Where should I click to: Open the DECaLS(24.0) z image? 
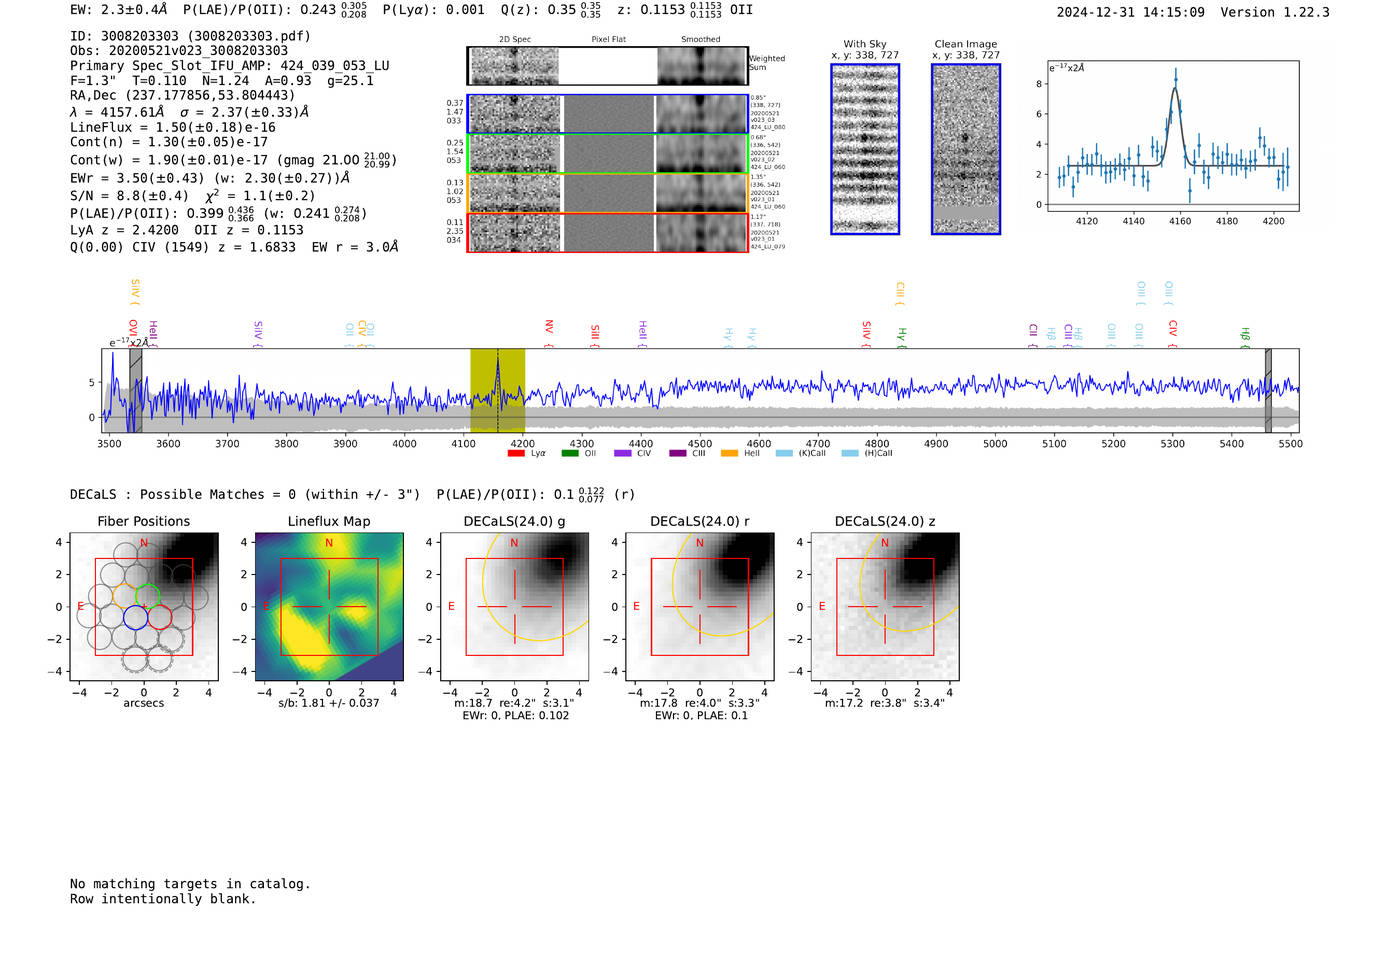click(885, 607)
